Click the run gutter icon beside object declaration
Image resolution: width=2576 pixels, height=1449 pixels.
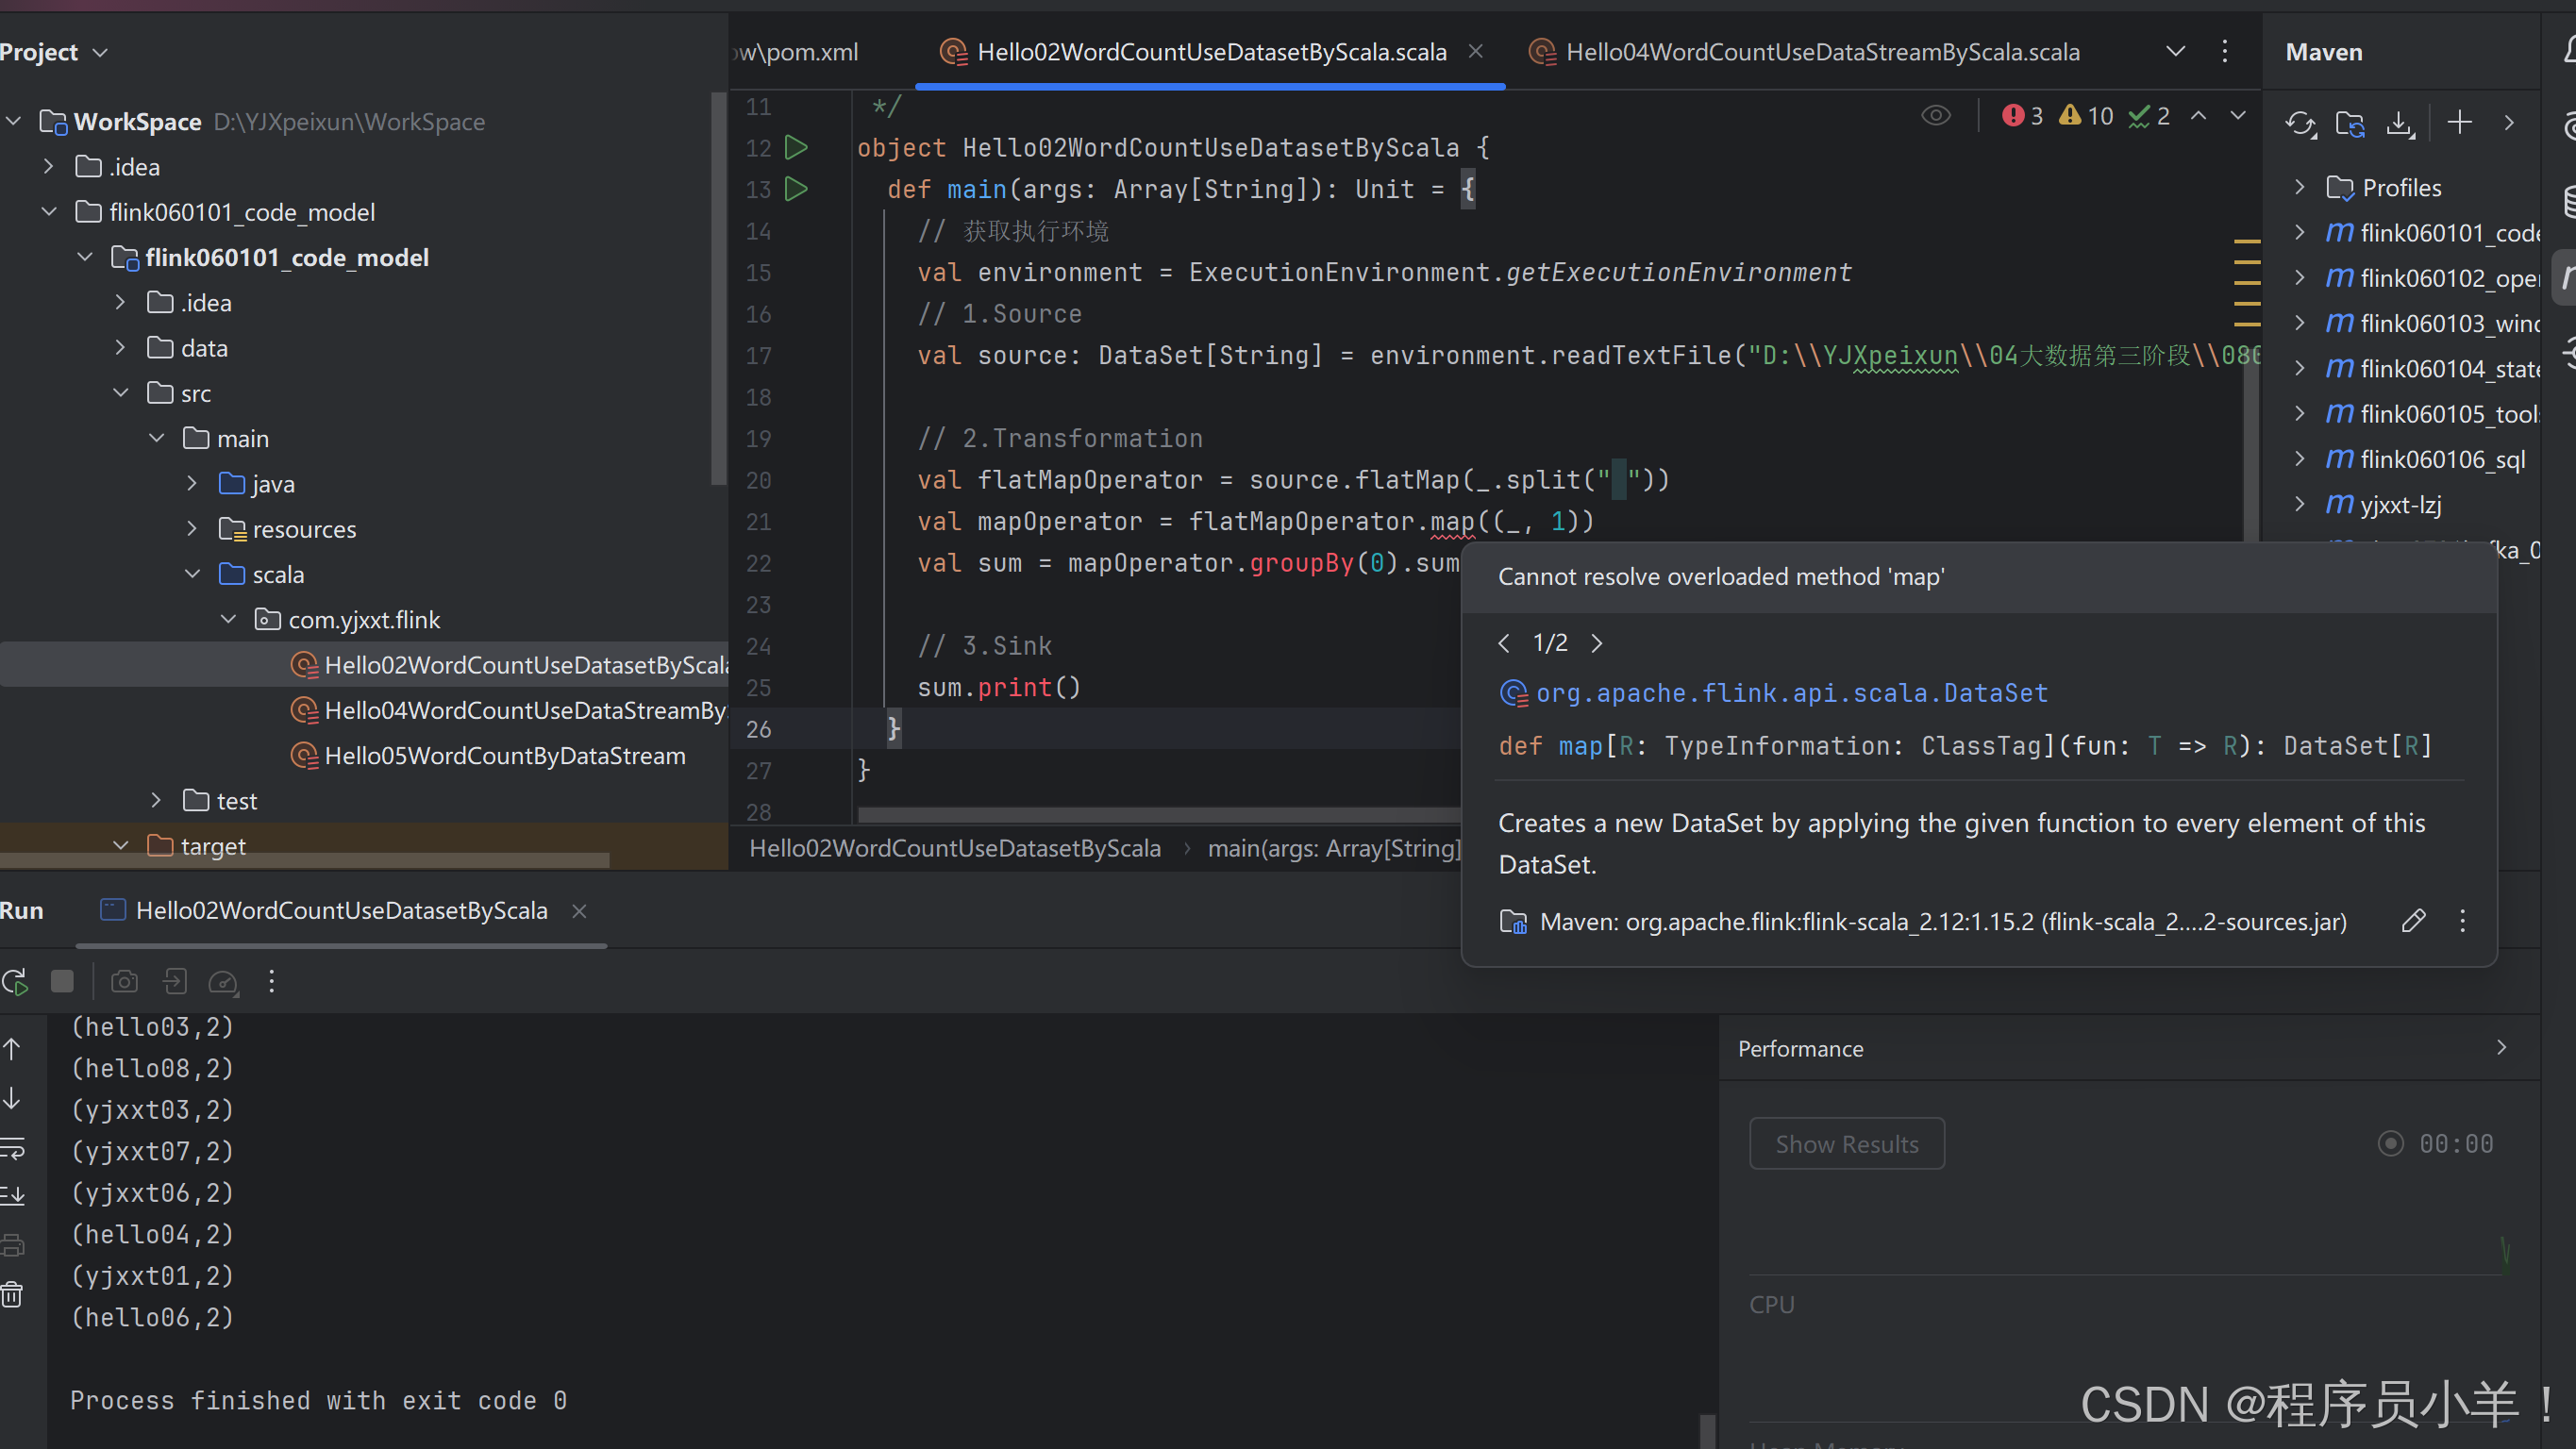click(x=796, y=148)
